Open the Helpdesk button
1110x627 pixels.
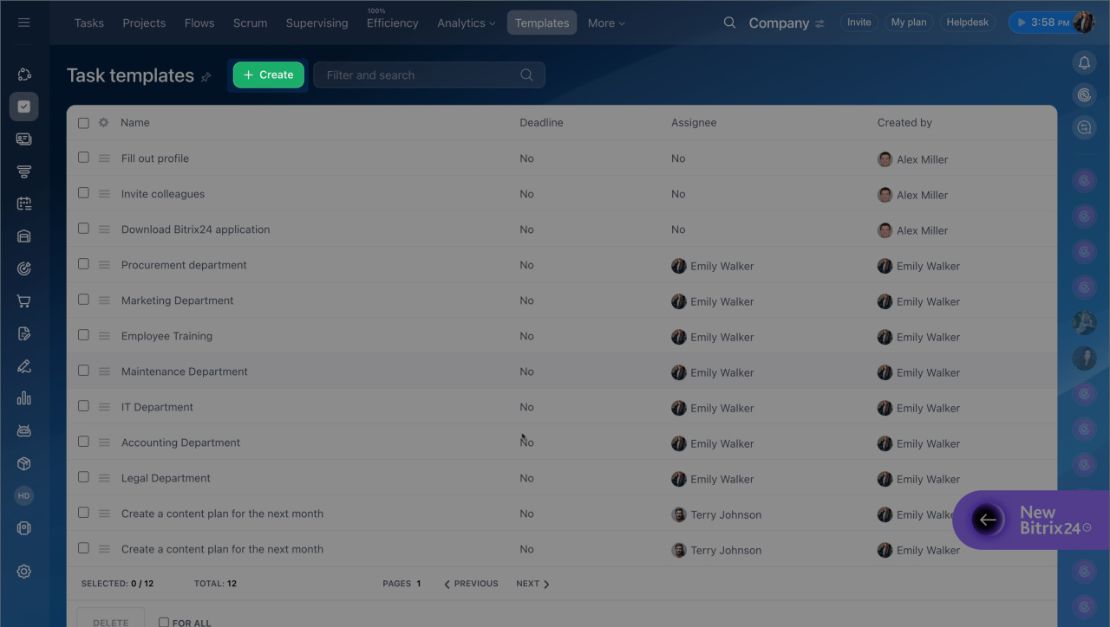[x=967, y=23]
